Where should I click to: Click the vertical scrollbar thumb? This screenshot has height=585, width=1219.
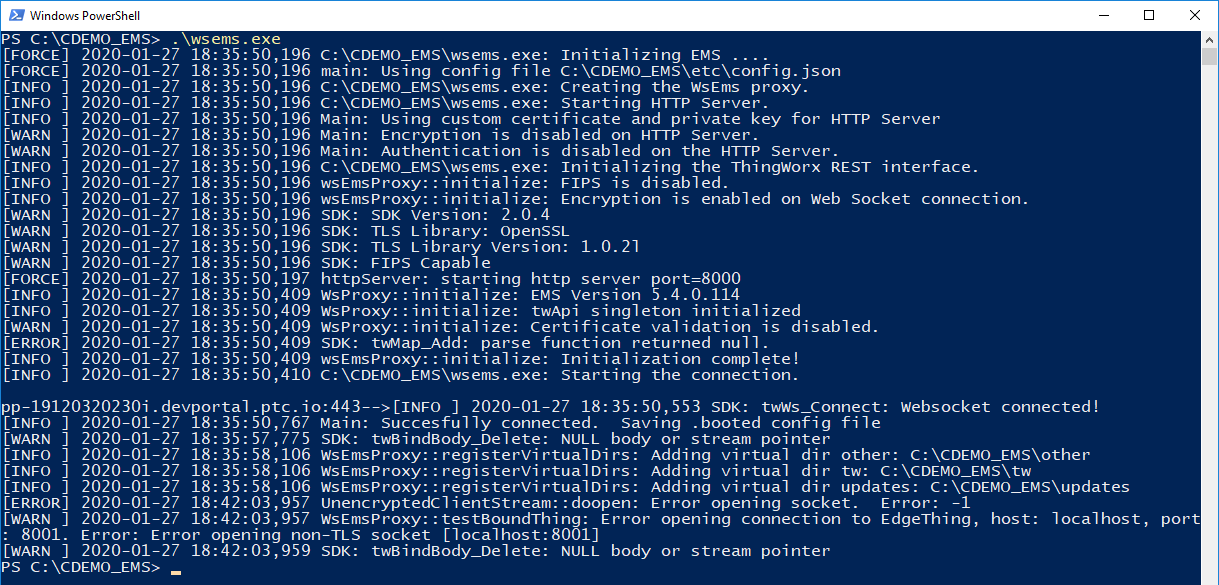(x=1209, y=55)
